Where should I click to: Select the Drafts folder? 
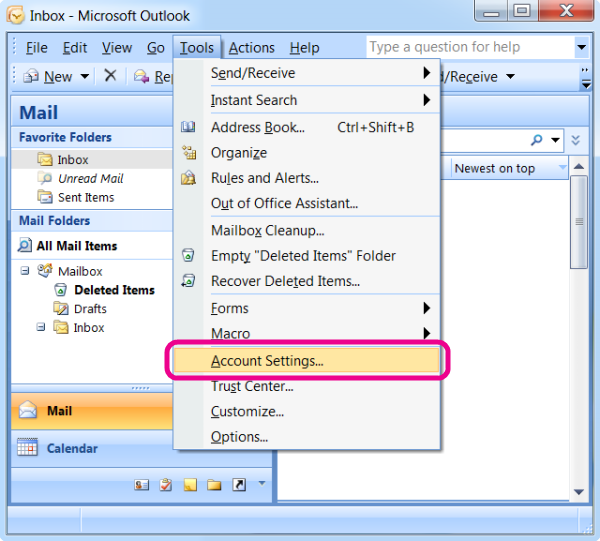pyautogui.click(x=90, y=308)
